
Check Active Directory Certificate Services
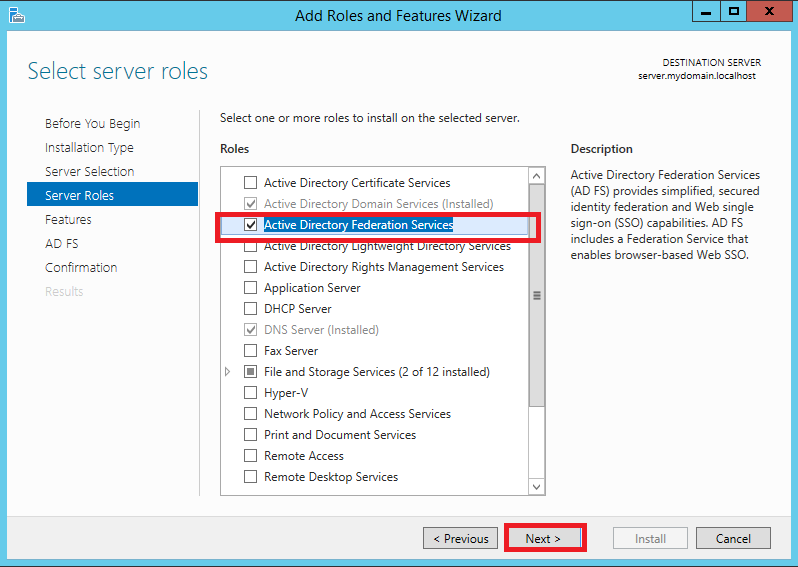[250, 182]
